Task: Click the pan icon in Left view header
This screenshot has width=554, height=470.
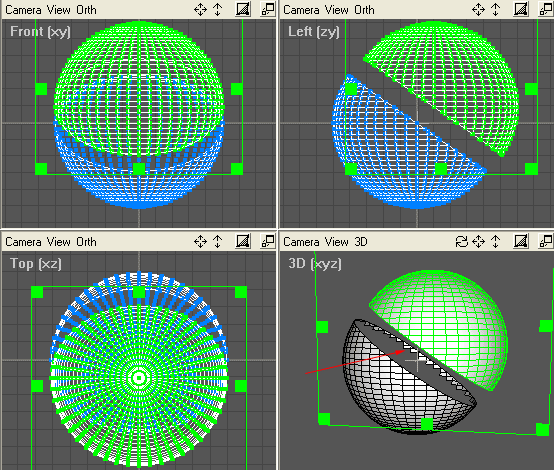Action: click(478, 10)
